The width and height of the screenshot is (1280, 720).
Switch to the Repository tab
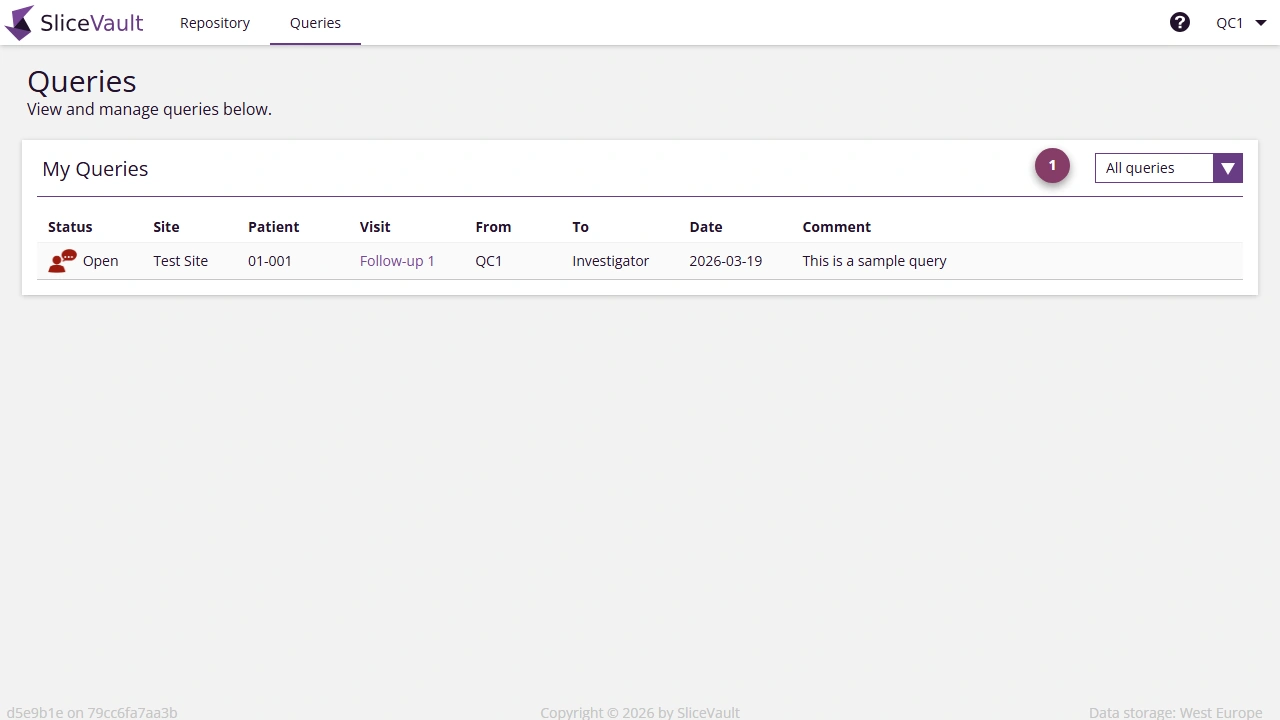pos(214,22)
